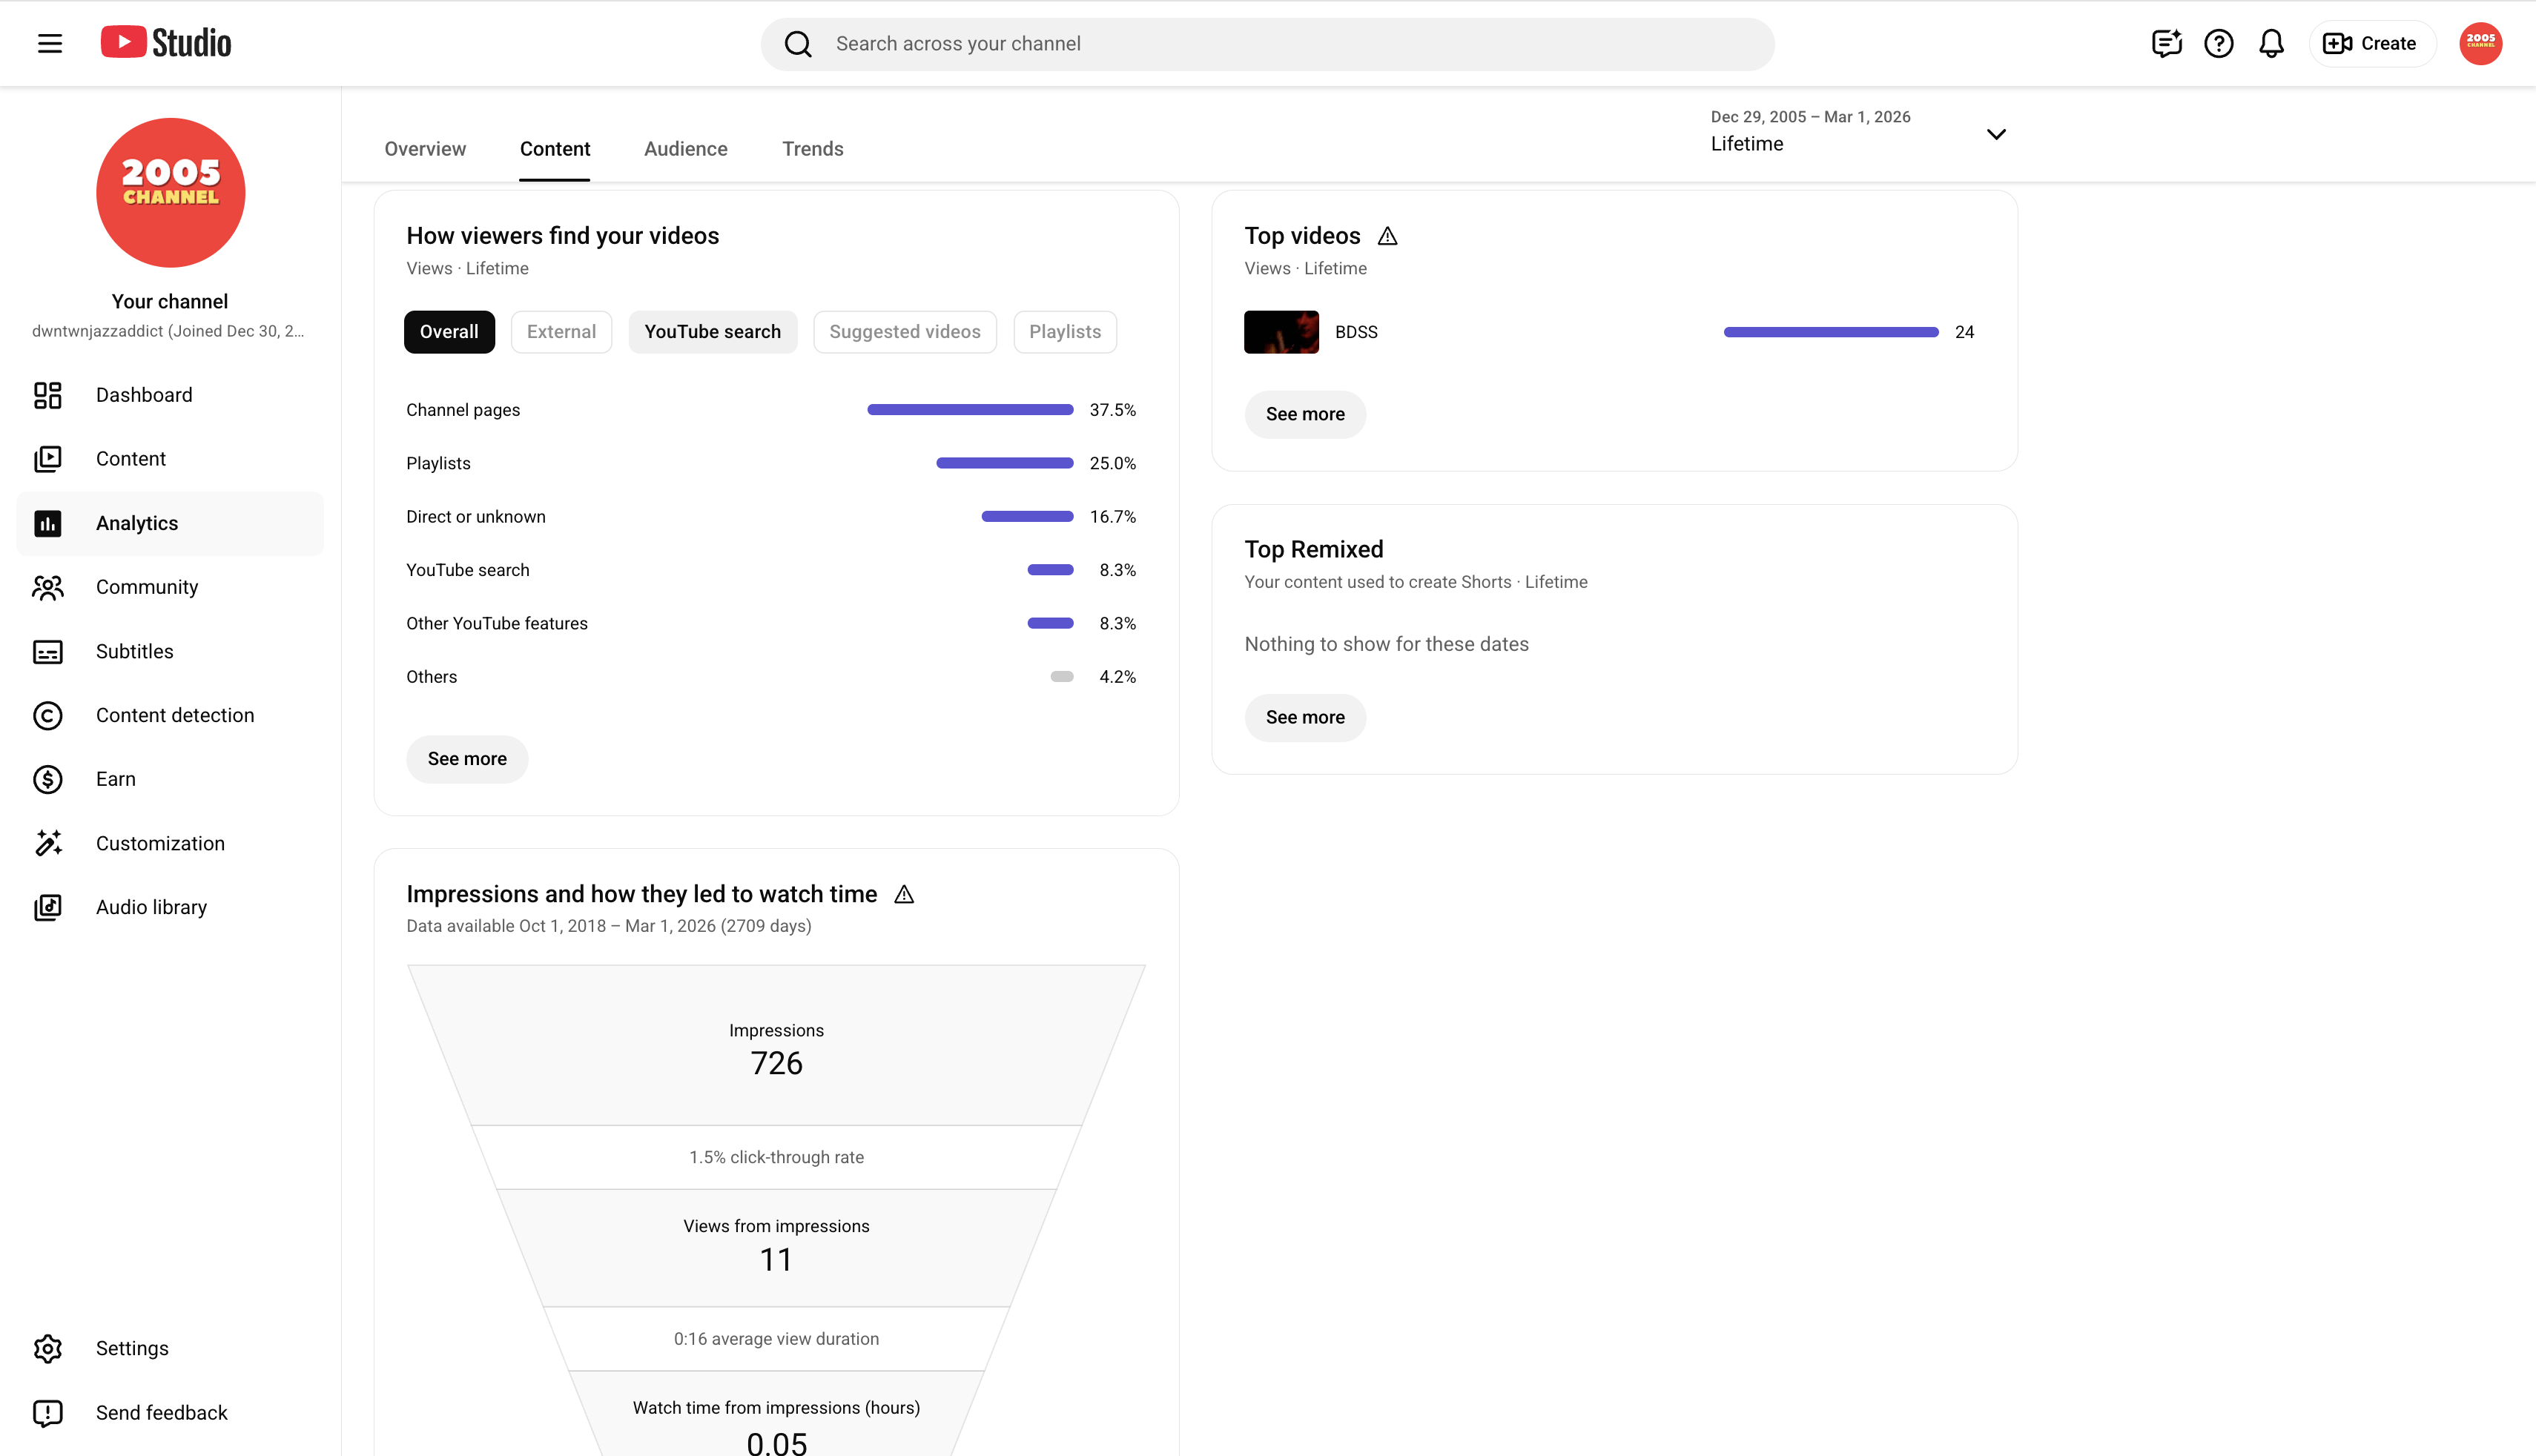Viewport: 2536px width, 1456px height.
Task: Open the Help question mark icon
Action: pos(2218,43)
